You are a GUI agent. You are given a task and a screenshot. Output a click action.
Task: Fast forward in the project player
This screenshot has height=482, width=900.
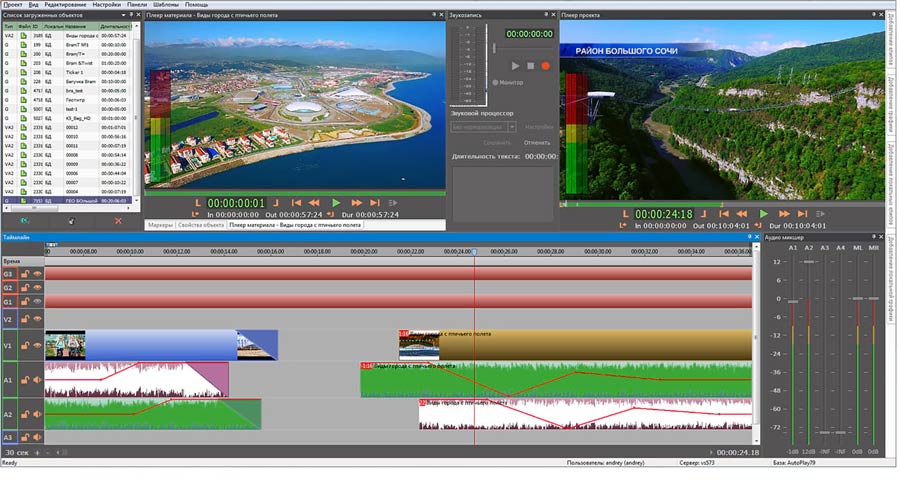784,214
